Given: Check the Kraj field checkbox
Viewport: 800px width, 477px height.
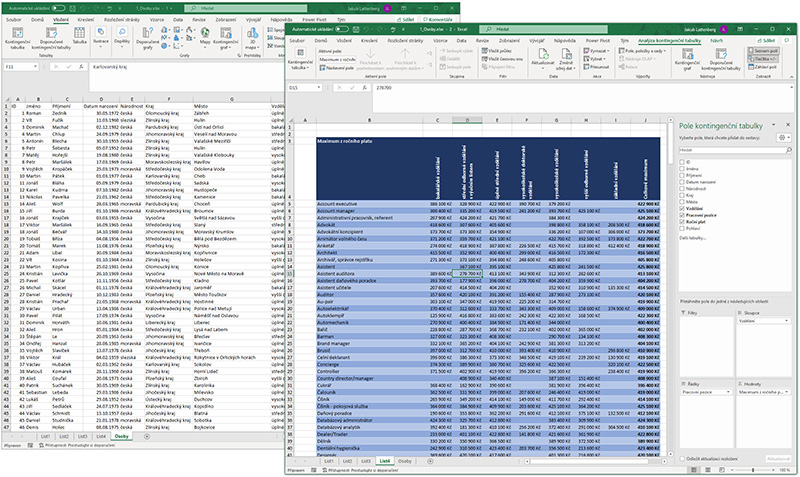Looking at the screenshot, I should 682,195.
